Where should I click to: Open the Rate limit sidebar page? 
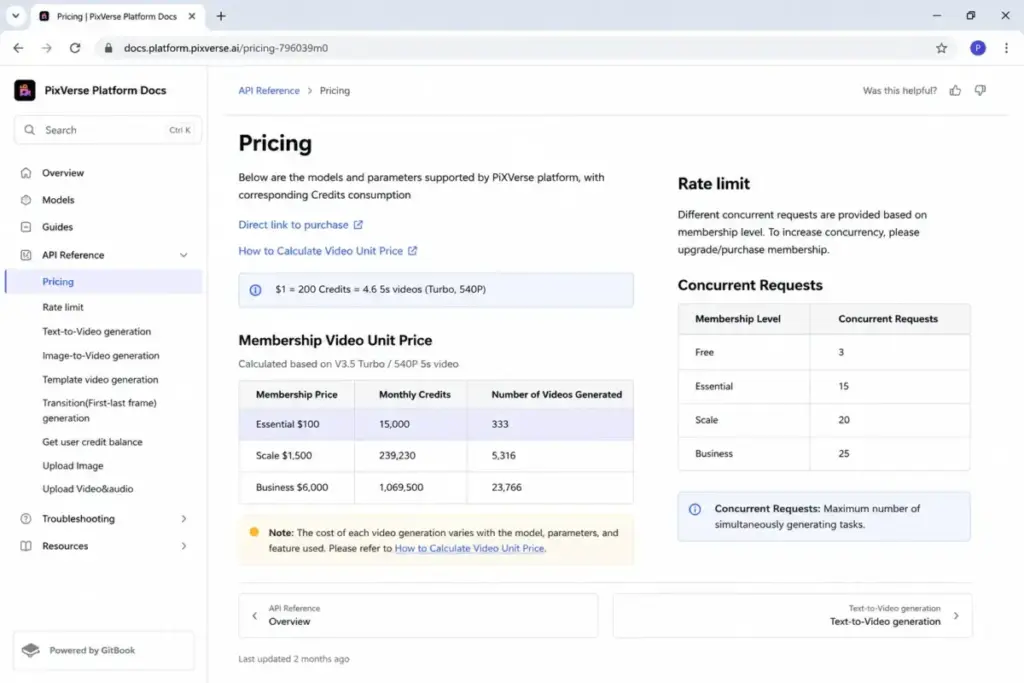coord(63,307)
